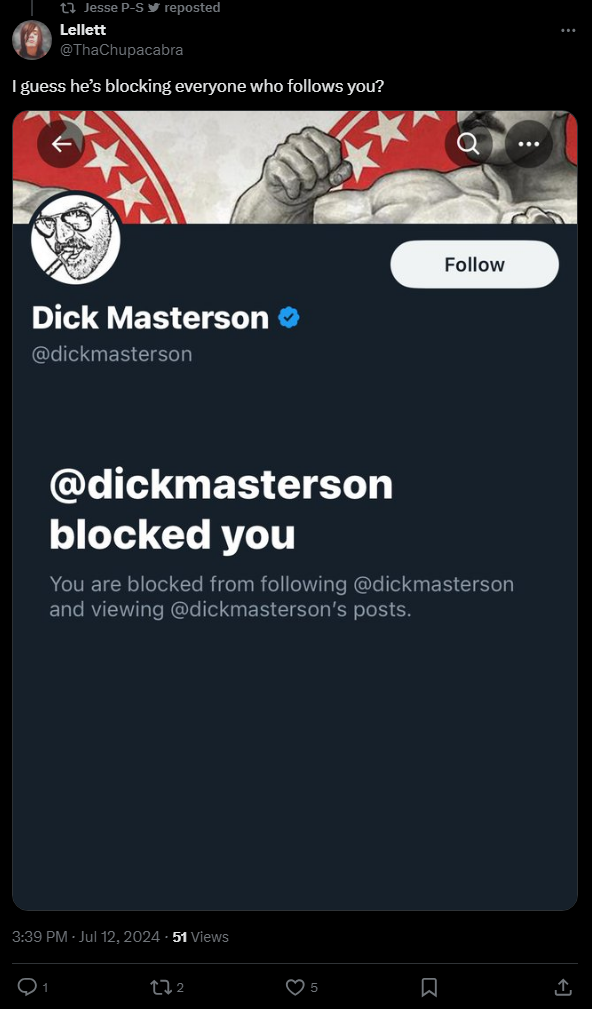Image resolution: width=592 pixels, height=1009 pixels.
Task: Click the Follow button on Dick Masterson profile
Action: (474, 264)
